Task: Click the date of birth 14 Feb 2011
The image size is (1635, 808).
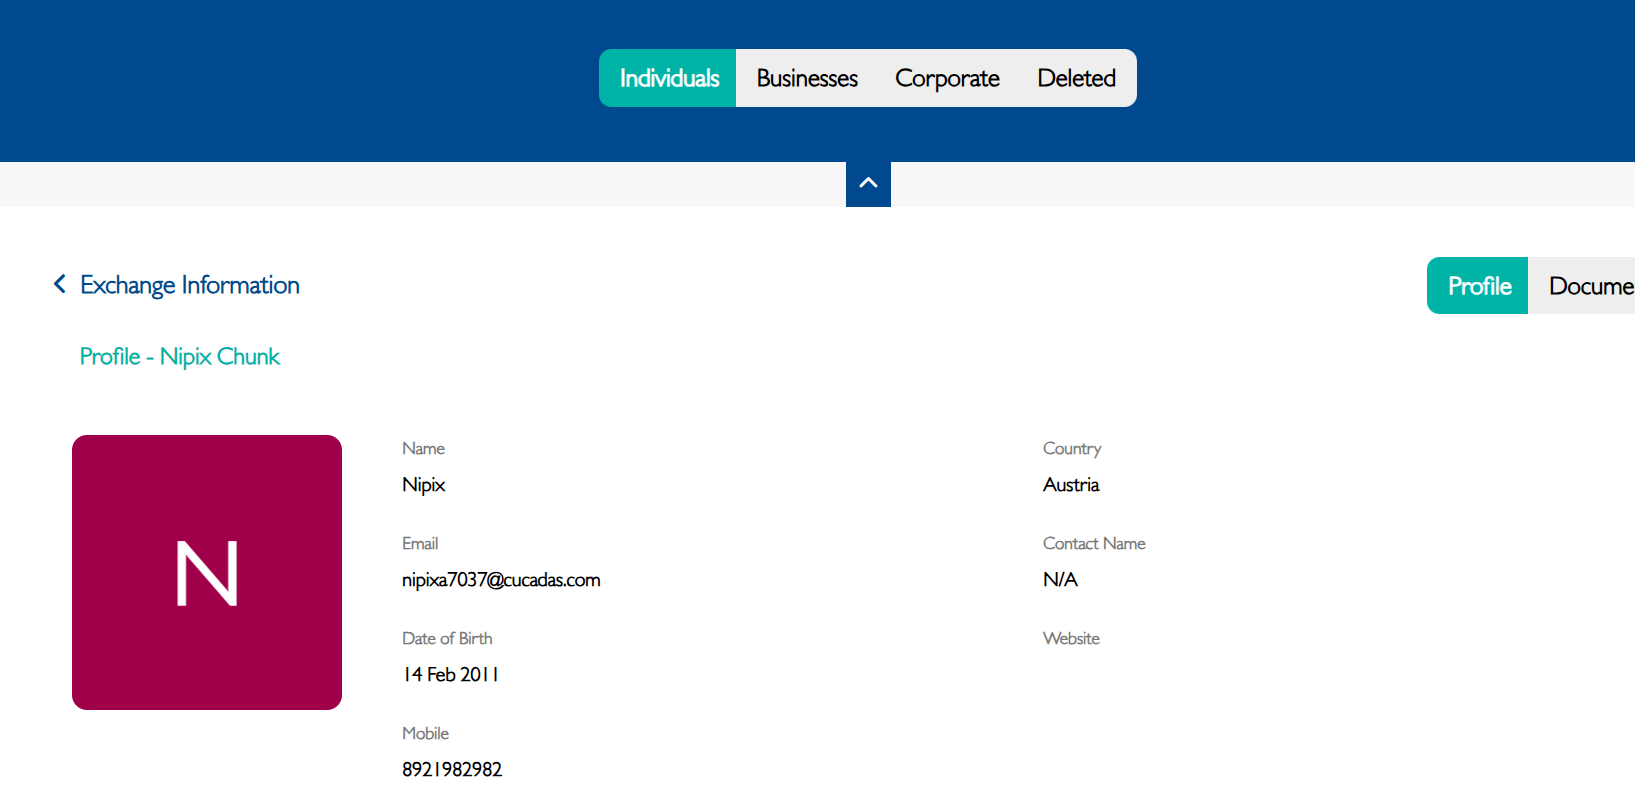Action: [450, 675]
